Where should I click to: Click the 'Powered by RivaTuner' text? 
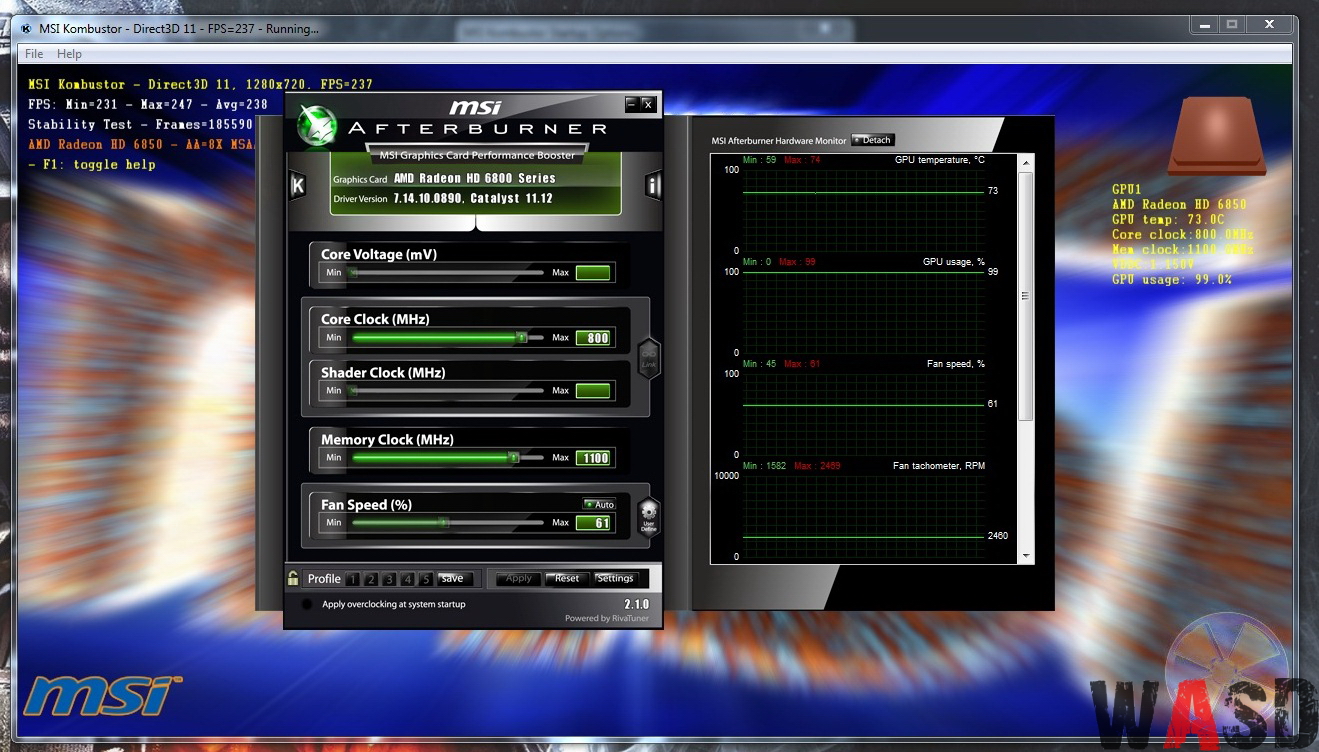607,618
